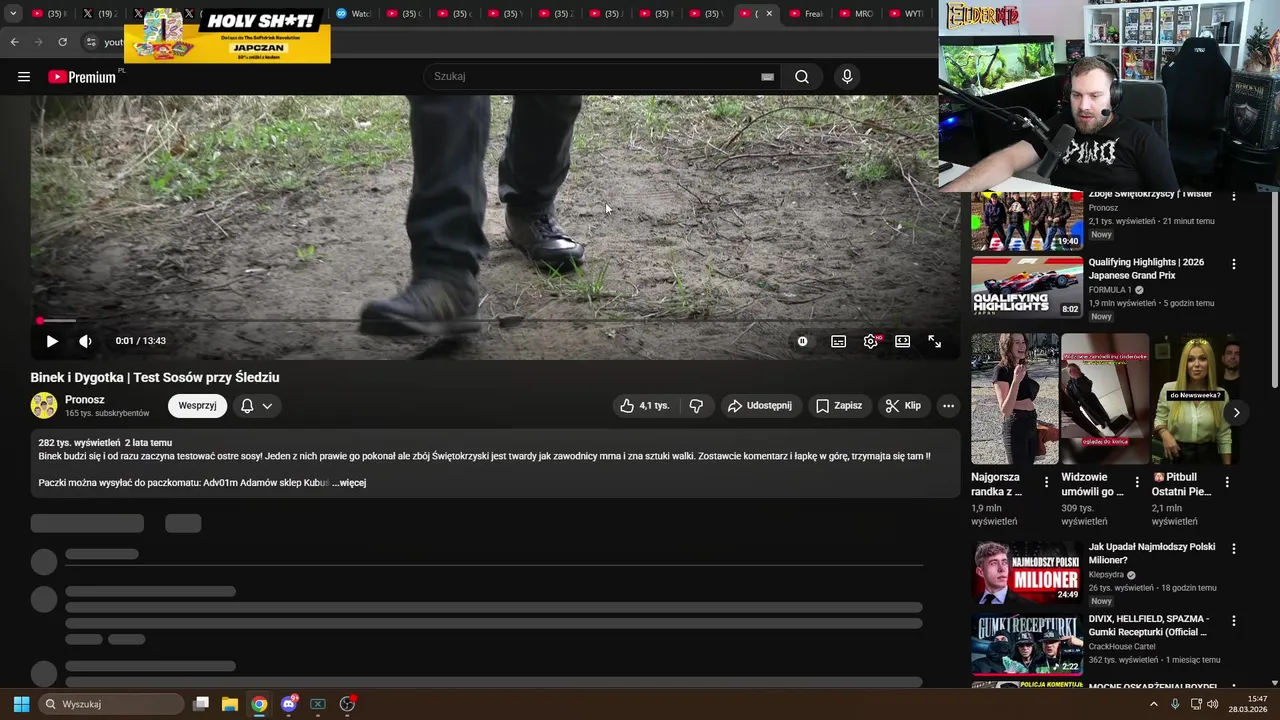The height and width of the screenshot is (720, 1280).
Task: Dislike the video
Action: (696, 405)
